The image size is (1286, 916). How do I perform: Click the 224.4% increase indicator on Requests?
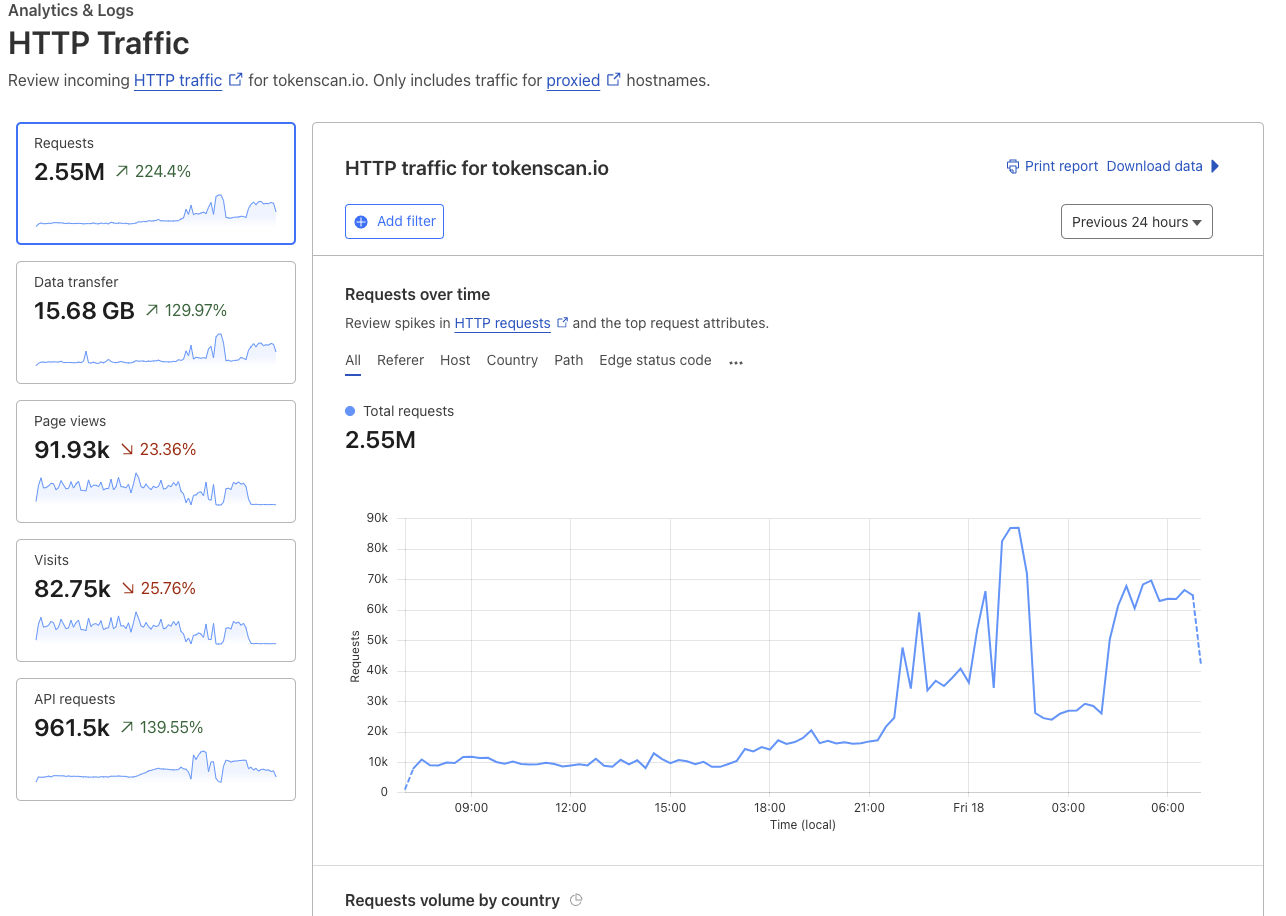pos(153,171)
